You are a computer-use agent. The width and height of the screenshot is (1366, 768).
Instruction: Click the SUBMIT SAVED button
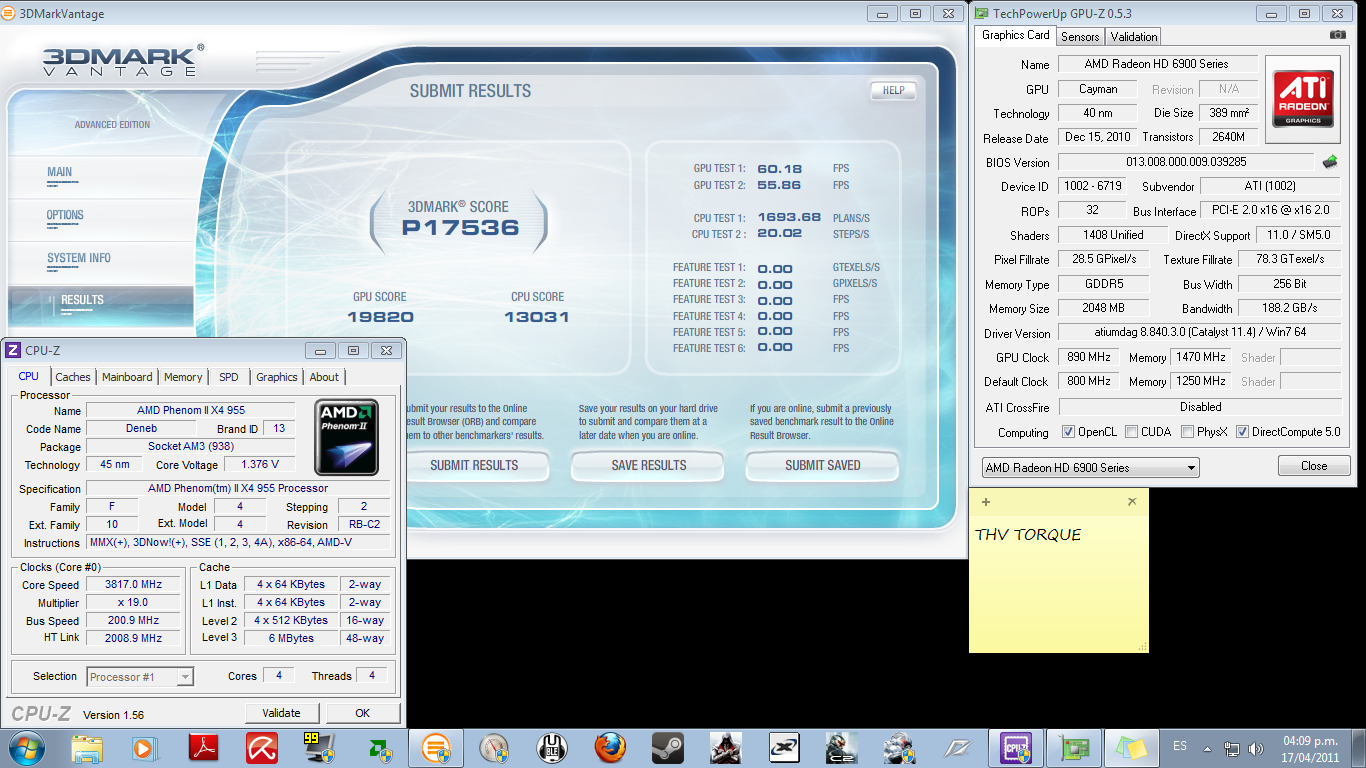point(823,465)
